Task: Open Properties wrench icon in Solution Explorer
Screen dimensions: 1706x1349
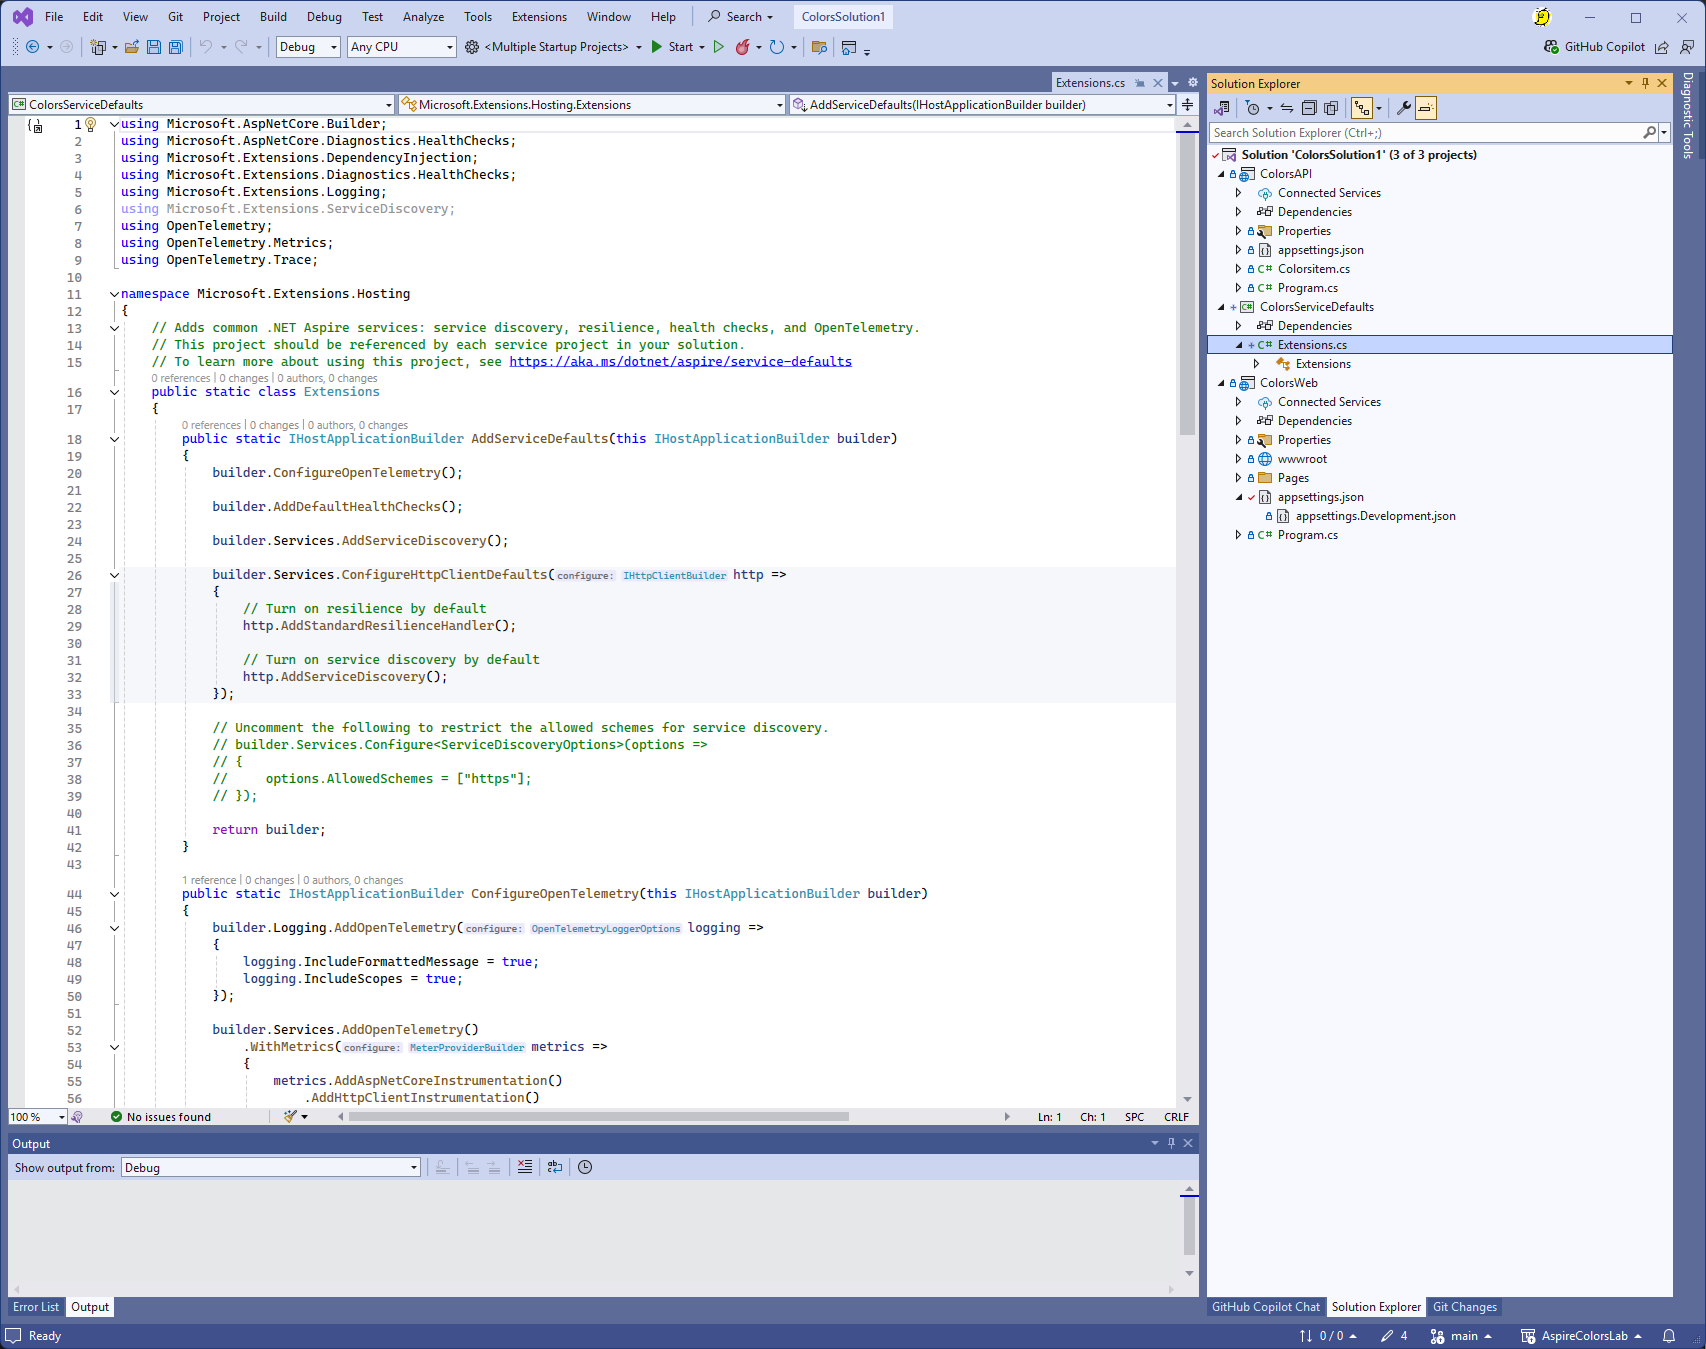Action: click(x=1404, y=108)
